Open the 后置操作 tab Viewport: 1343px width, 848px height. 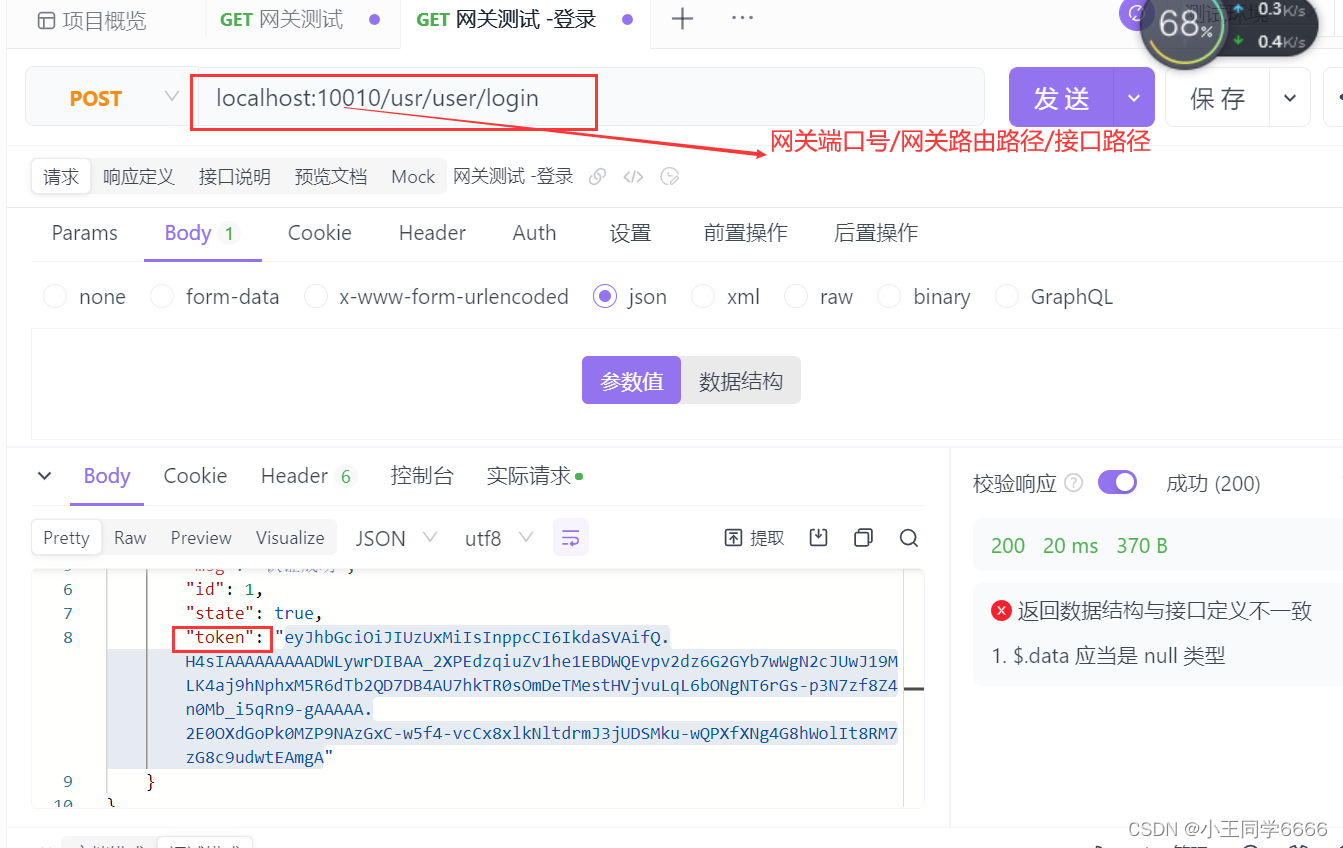876,233
